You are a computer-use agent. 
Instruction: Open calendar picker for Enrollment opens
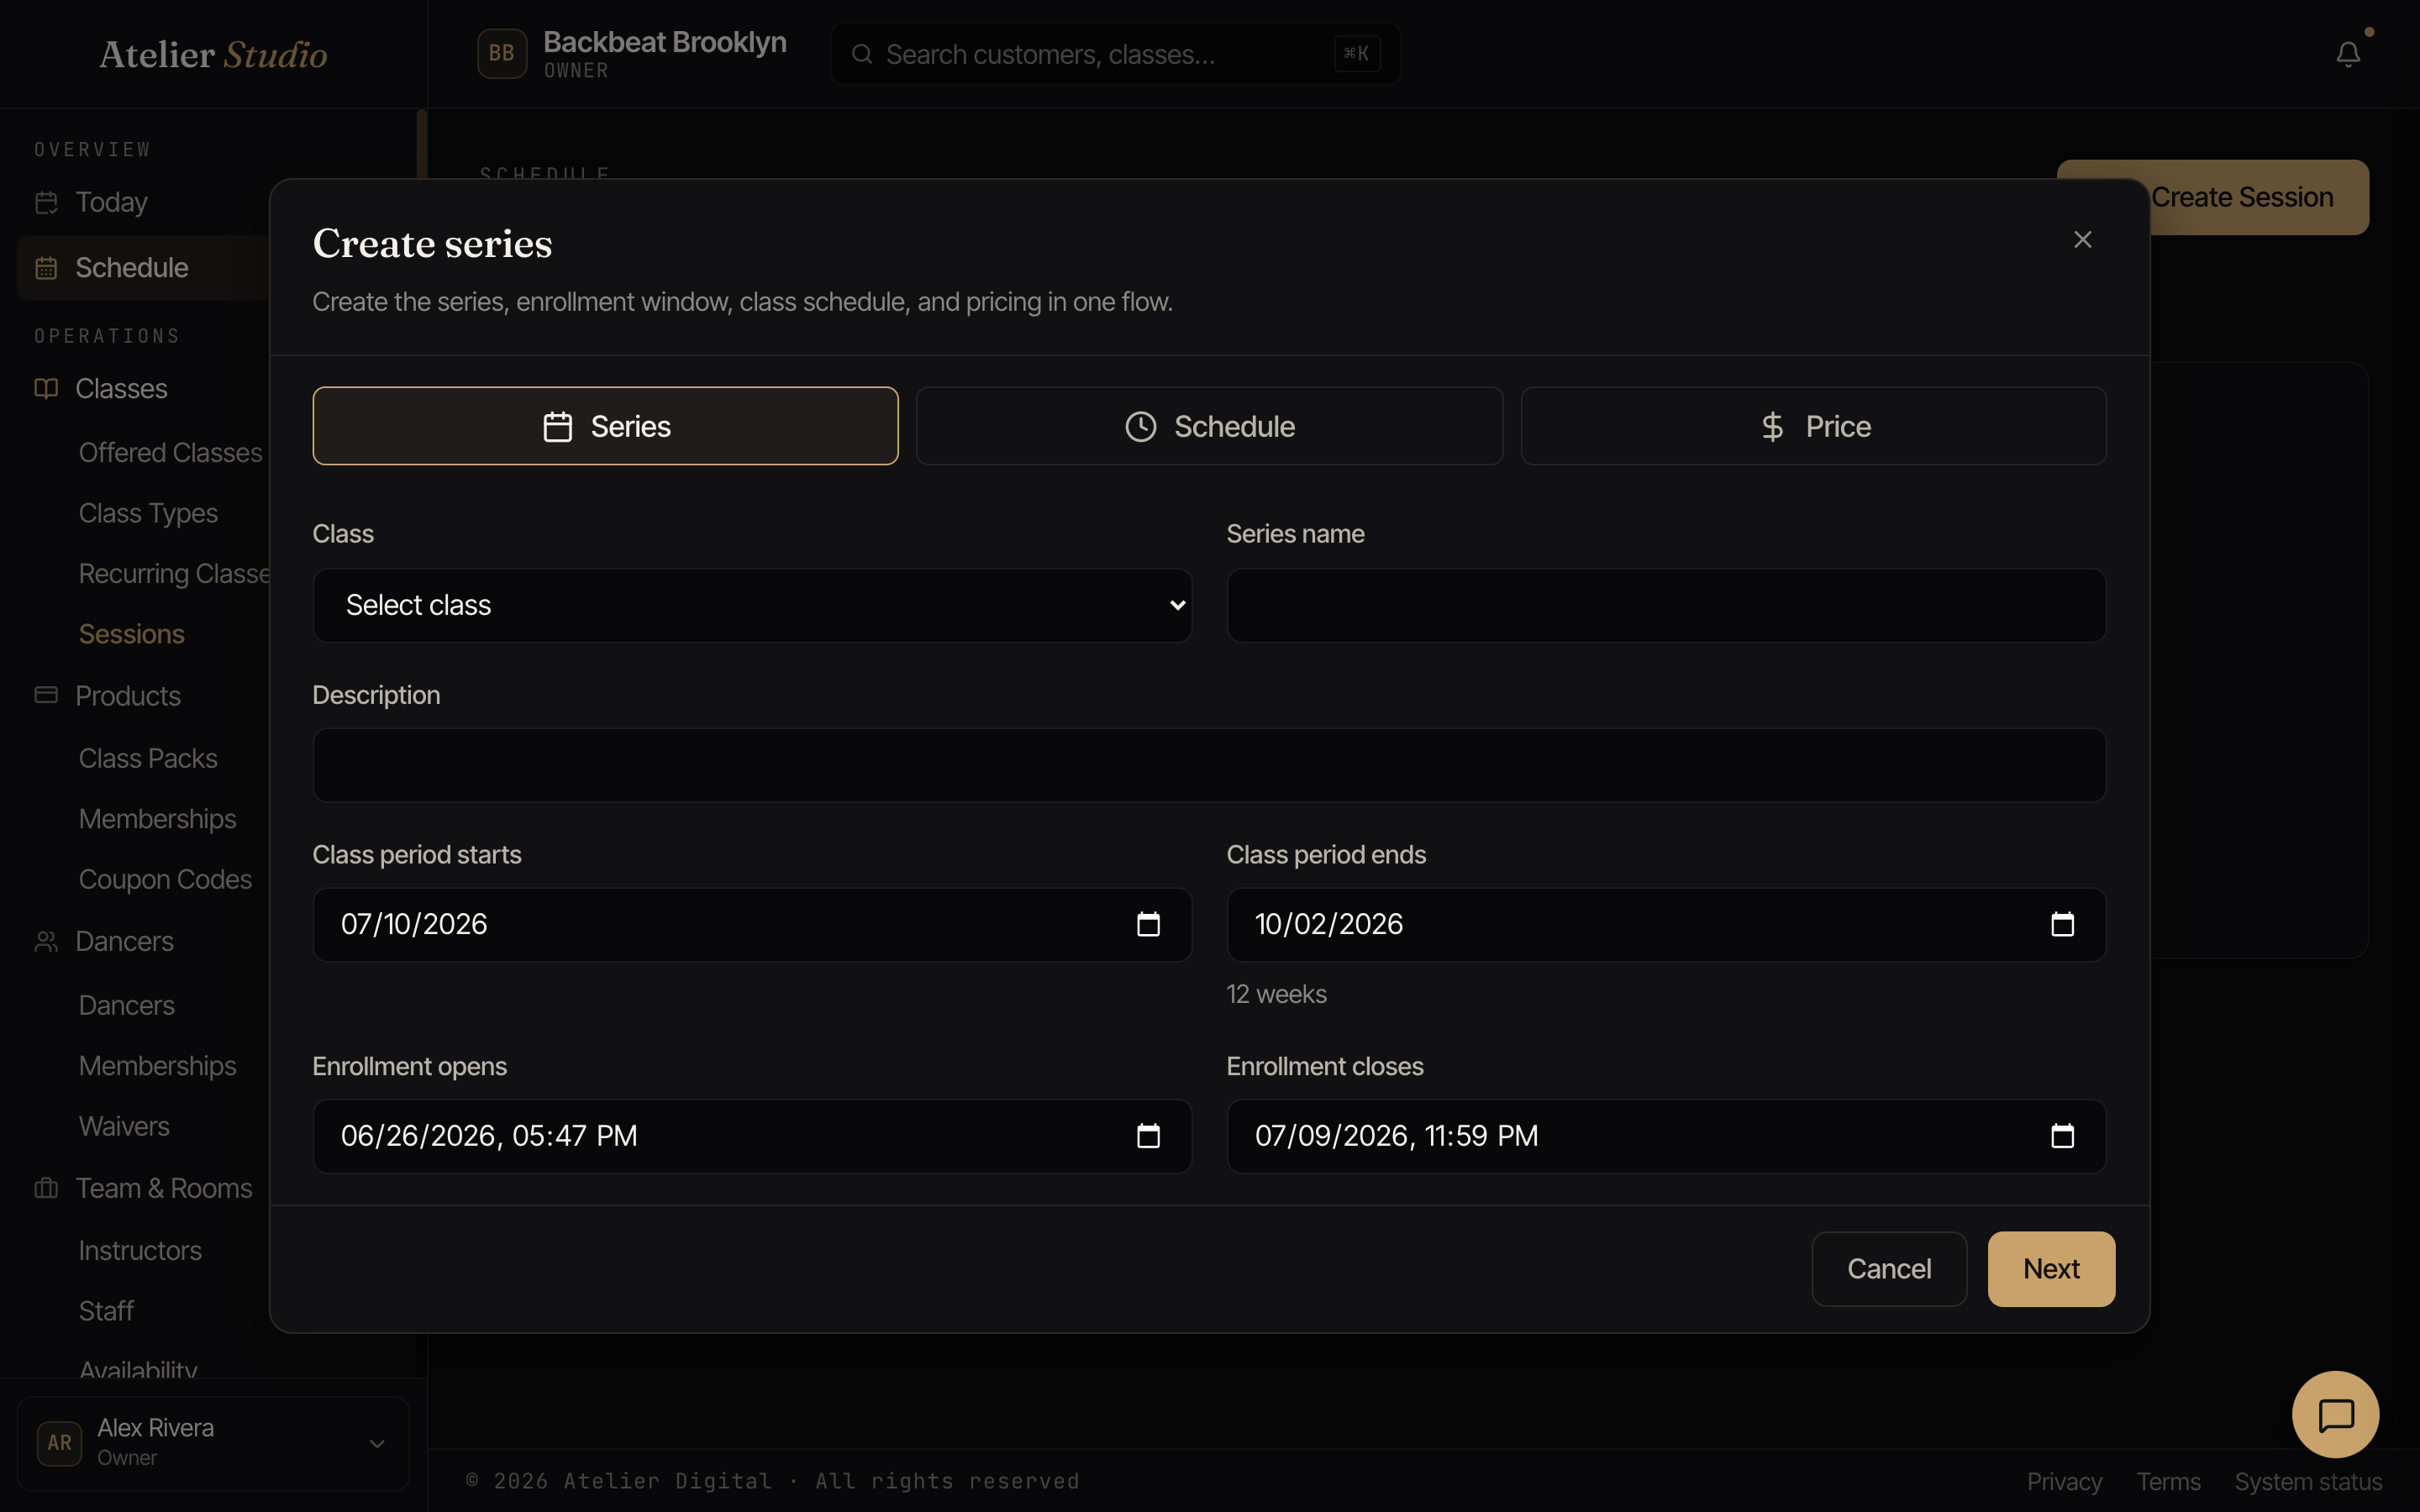coord(1148,1136)
